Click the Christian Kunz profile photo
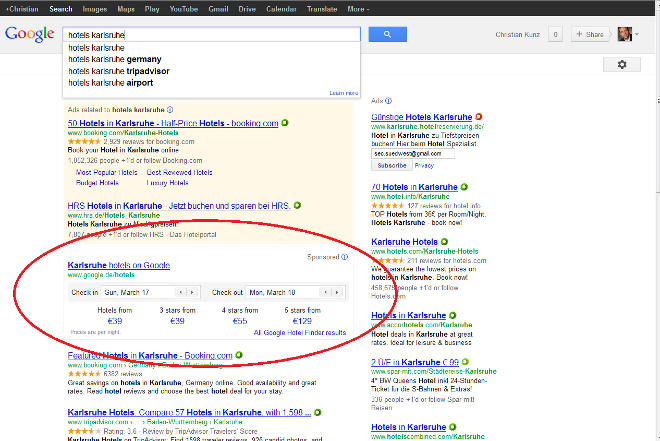This screenshot has height=441, width=660. (625, 34)
